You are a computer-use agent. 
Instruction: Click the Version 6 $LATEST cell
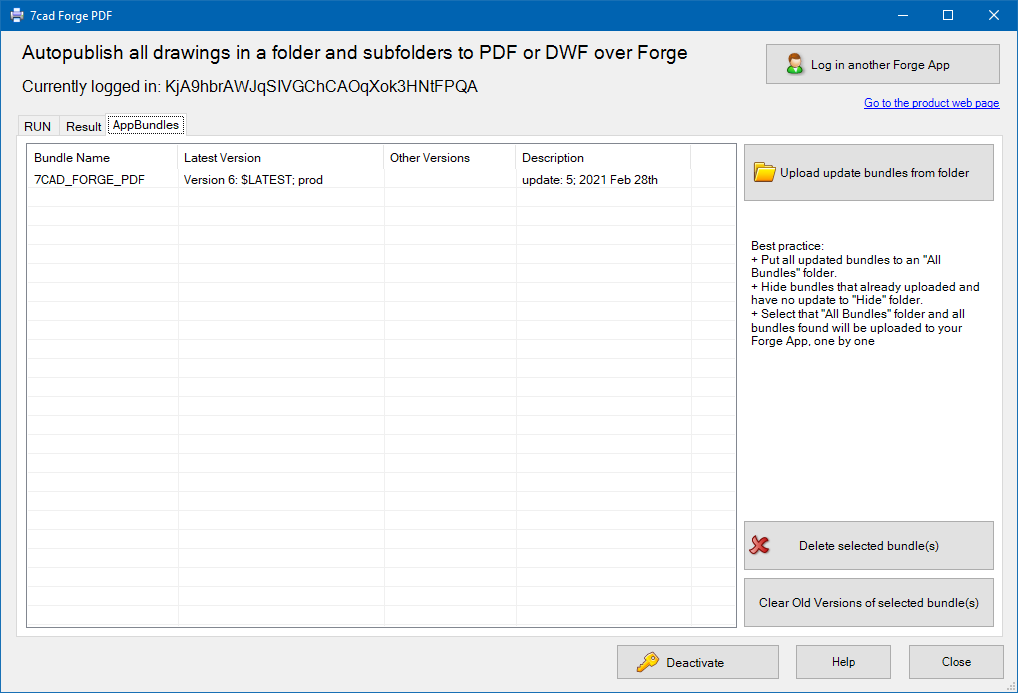(x=253, y=180)
